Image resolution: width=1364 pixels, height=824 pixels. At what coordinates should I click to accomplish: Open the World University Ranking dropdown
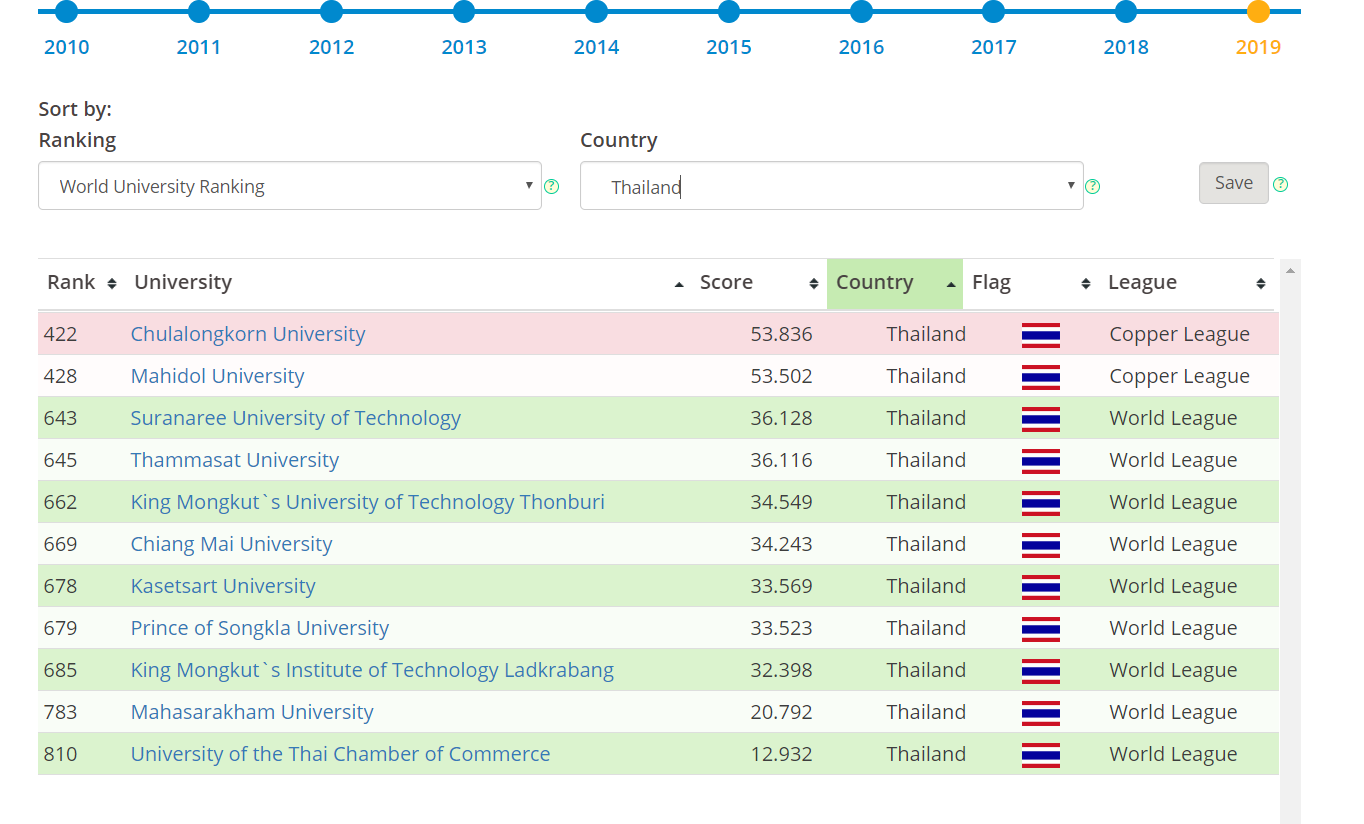290,186
